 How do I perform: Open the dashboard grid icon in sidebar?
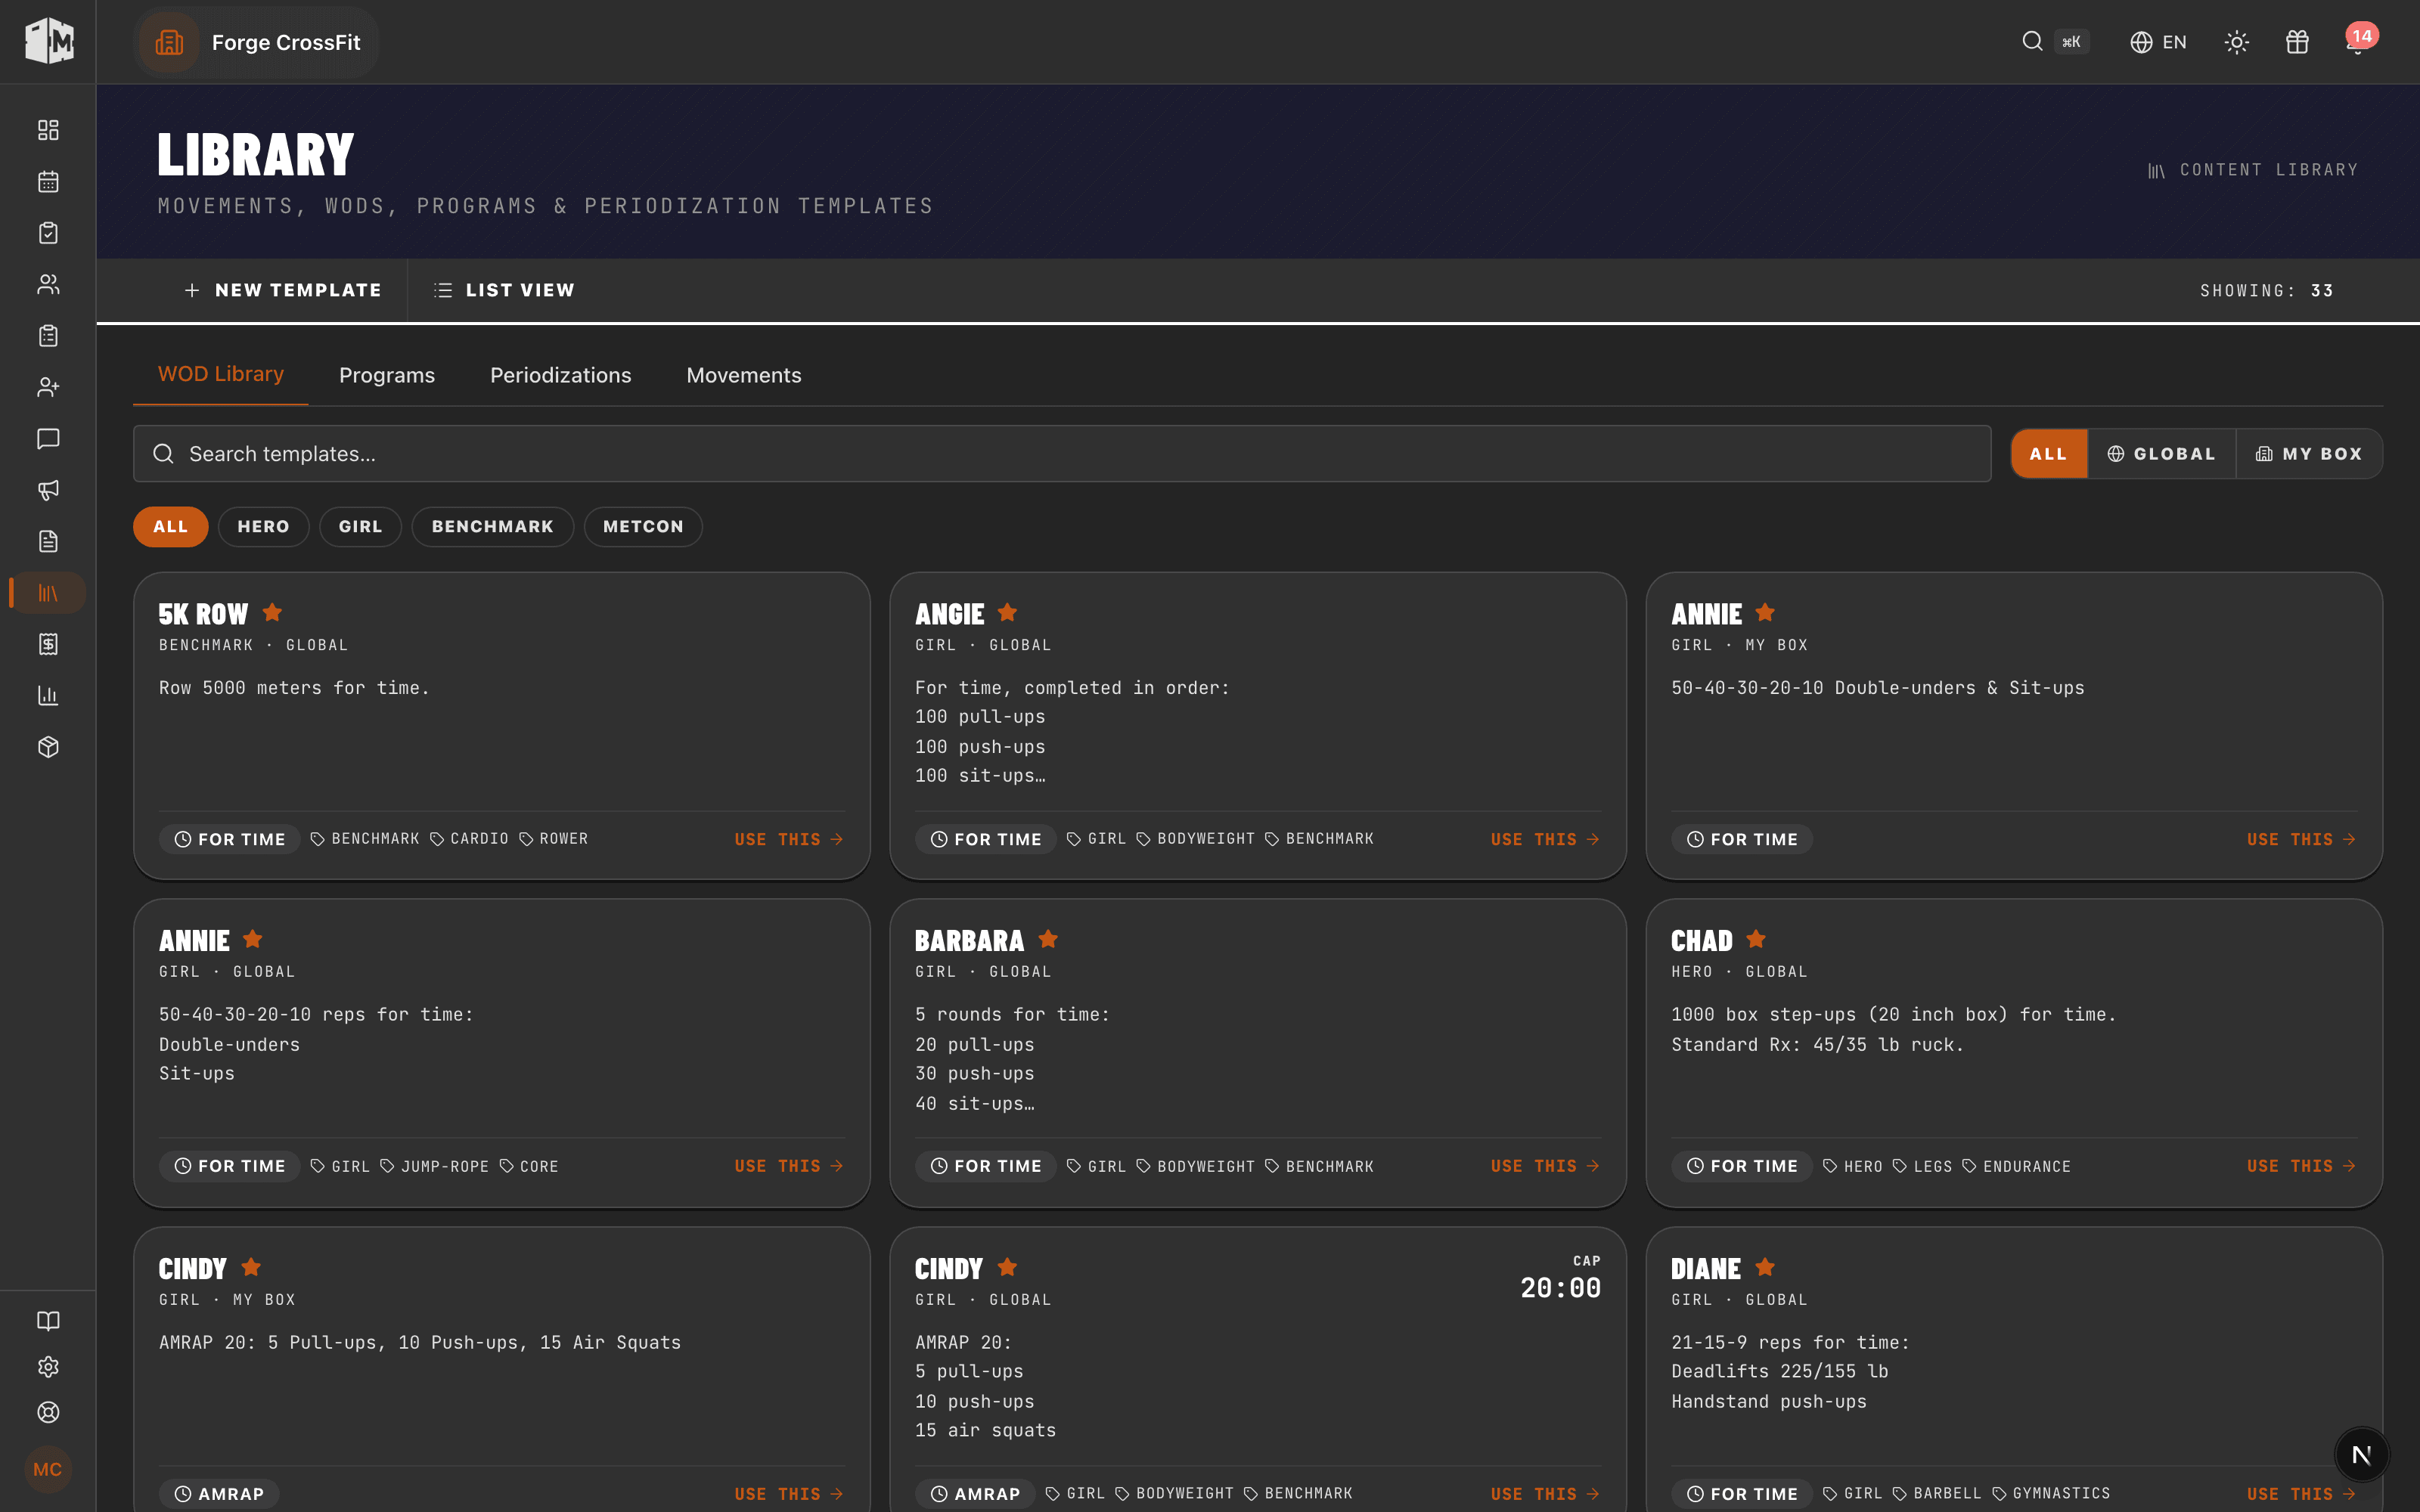48,130
